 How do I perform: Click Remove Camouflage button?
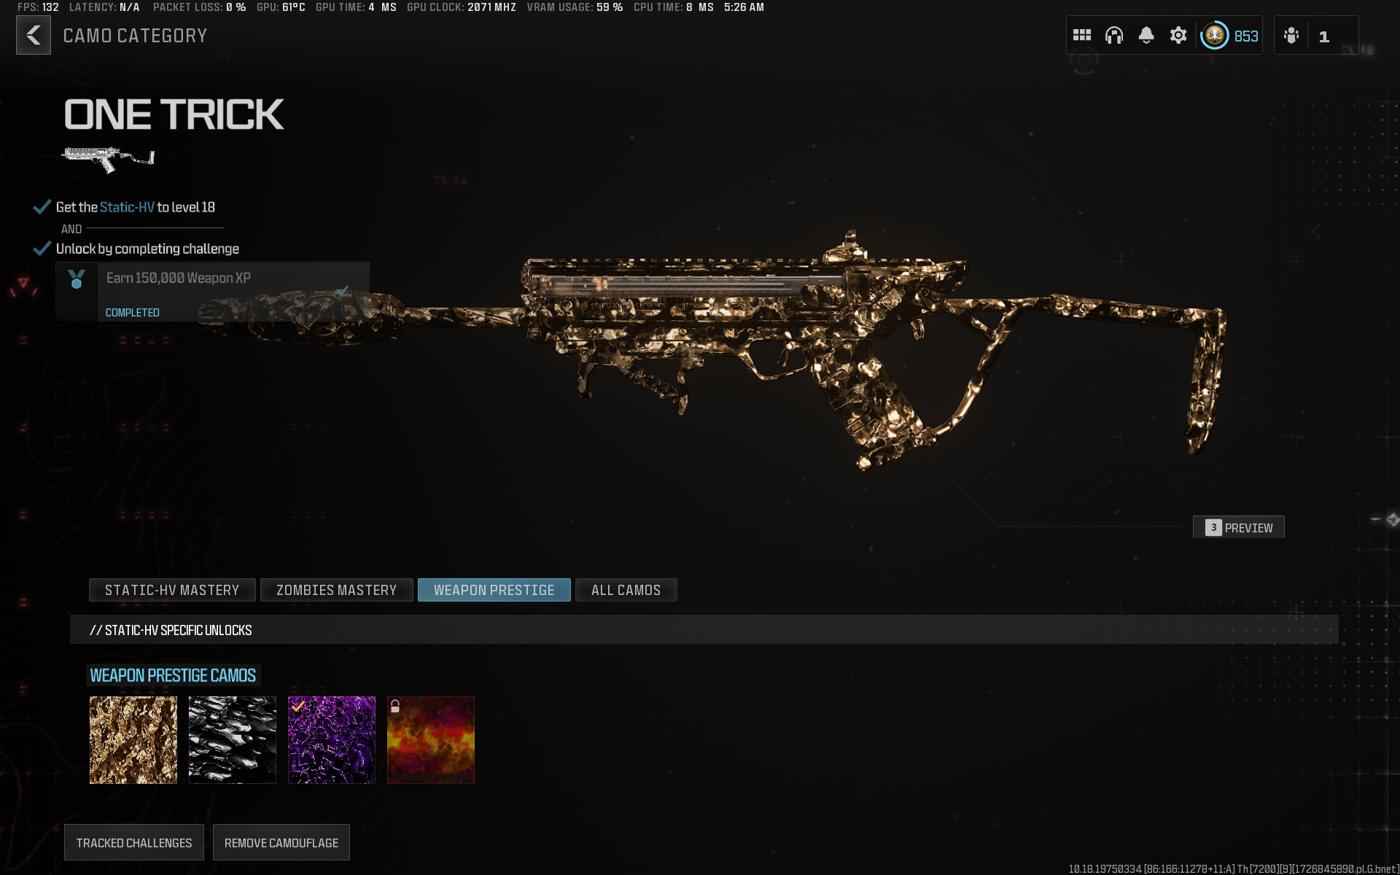tap(281, 843)
